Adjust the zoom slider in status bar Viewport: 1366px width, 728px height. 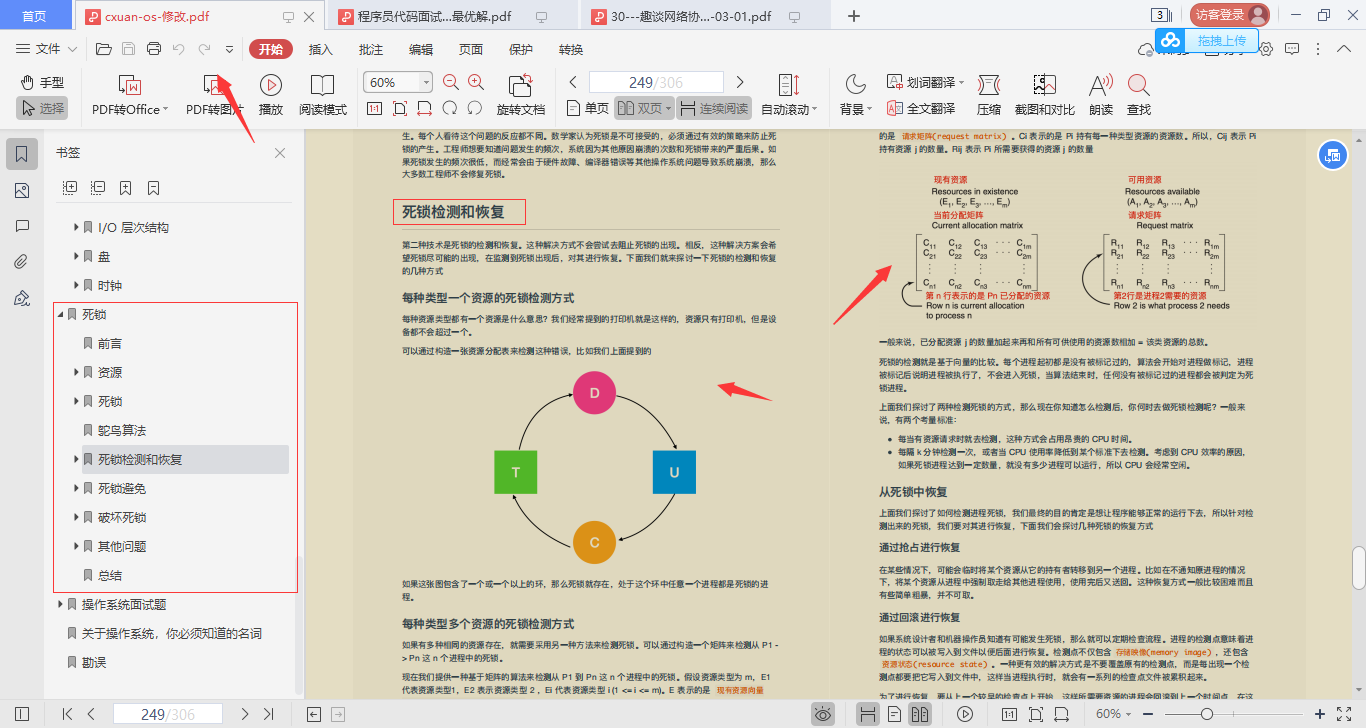(1206, 714)
